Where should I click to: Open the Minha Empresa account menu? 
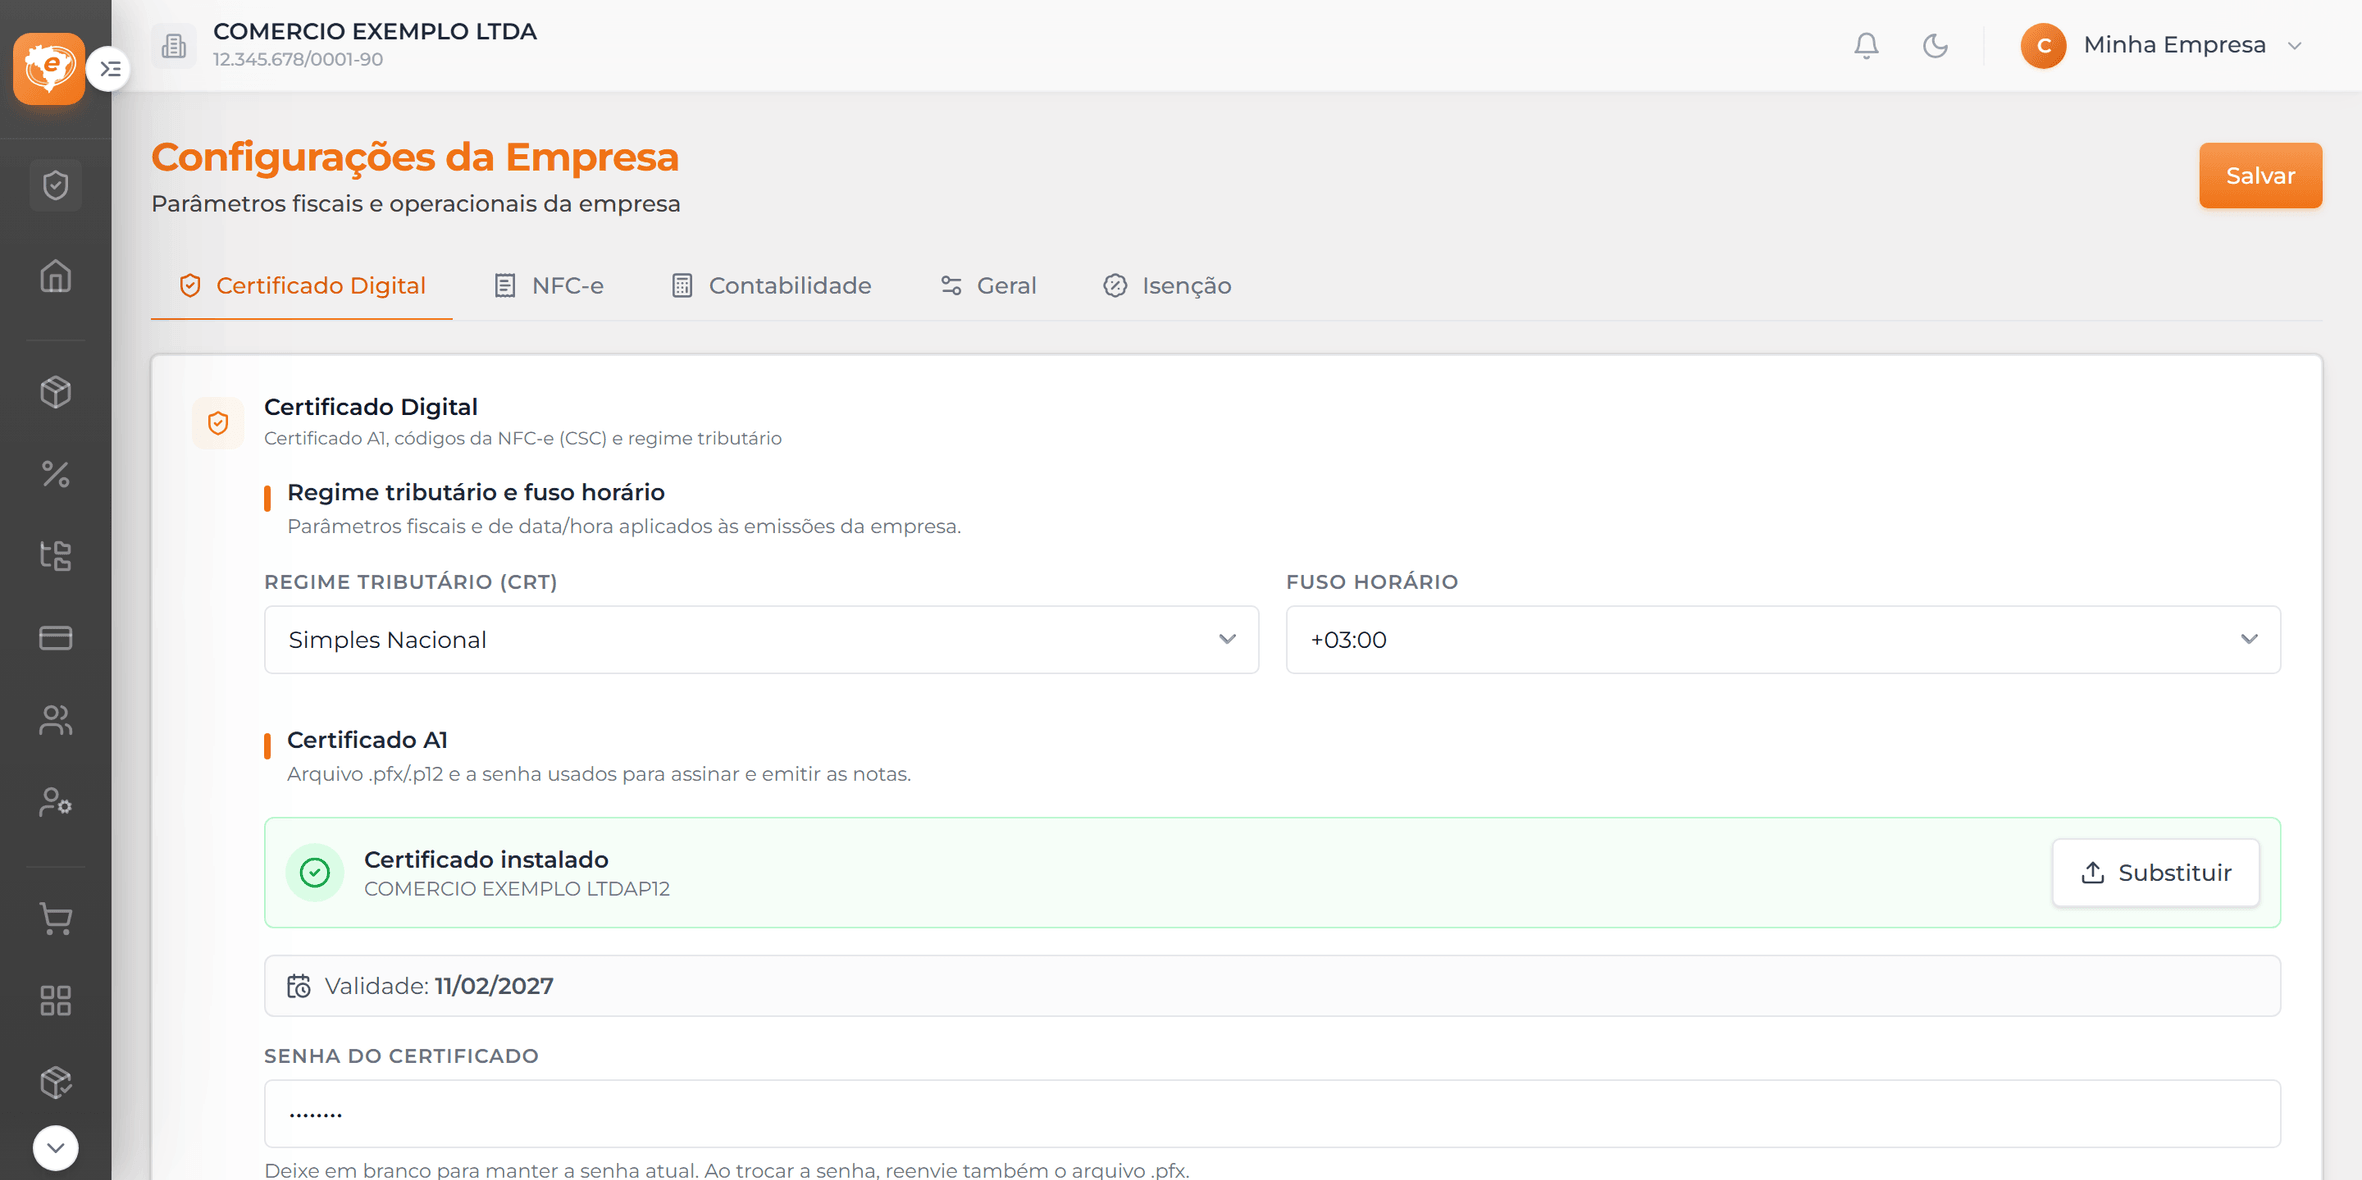[2164, 46]
